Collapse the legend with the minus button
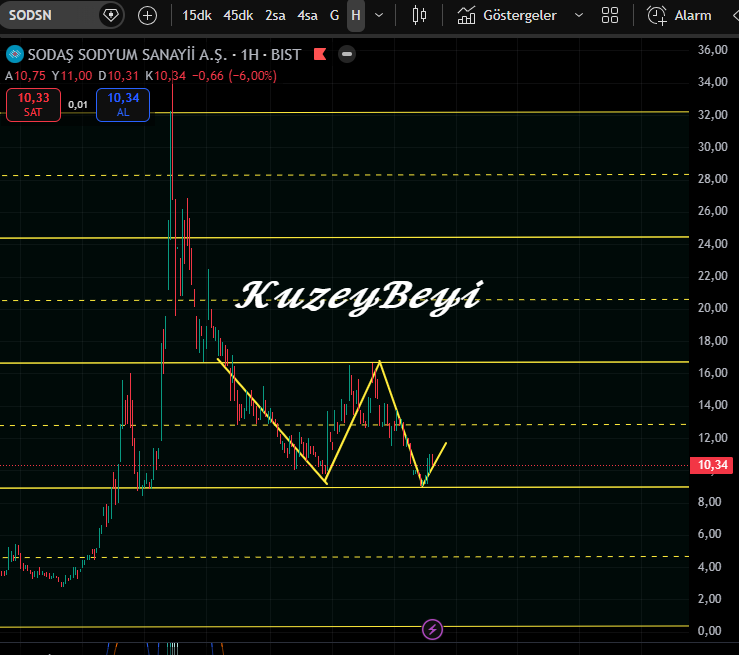The image size is (739, 655). pyautogui.click(x=347, y=54)
